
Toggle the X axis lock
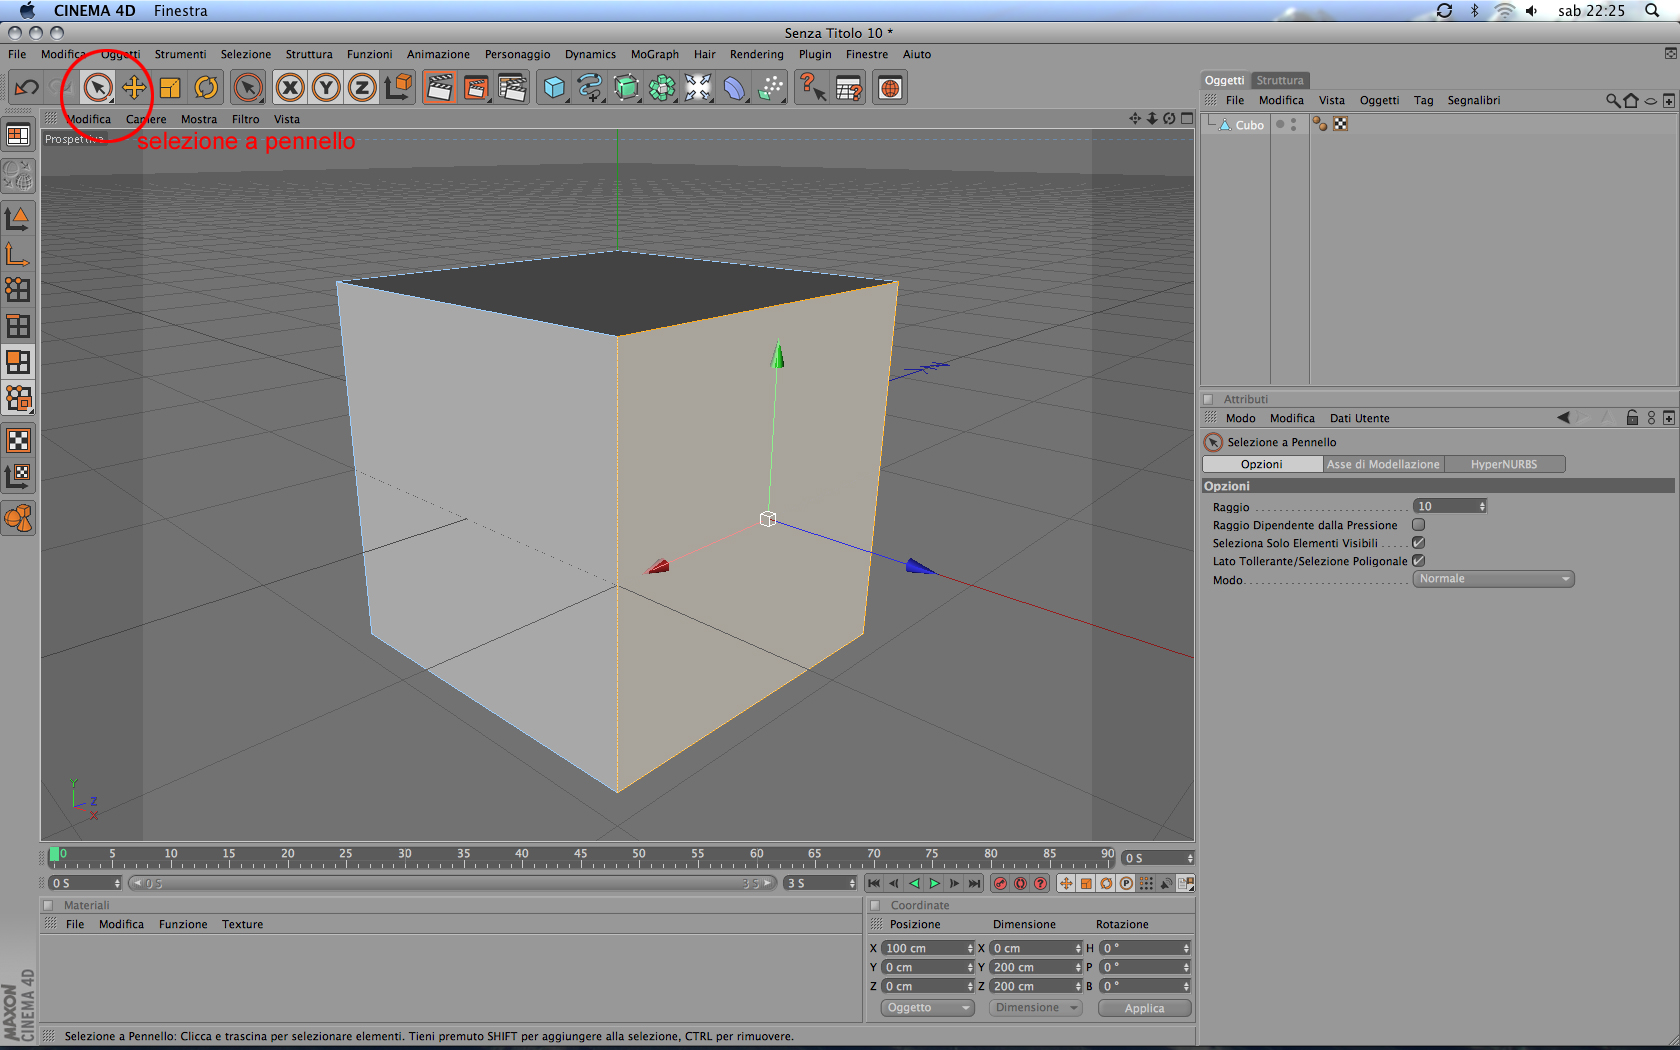click(x=290, y=88)
